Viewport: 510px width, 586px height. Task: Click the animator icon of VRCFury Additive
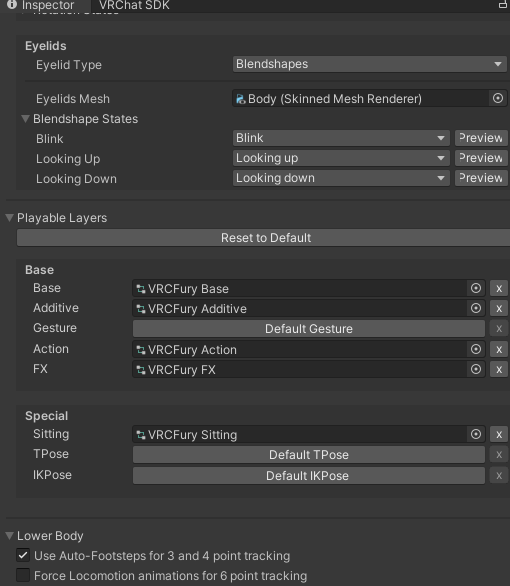pyautogui.click(x=141, y=309)
